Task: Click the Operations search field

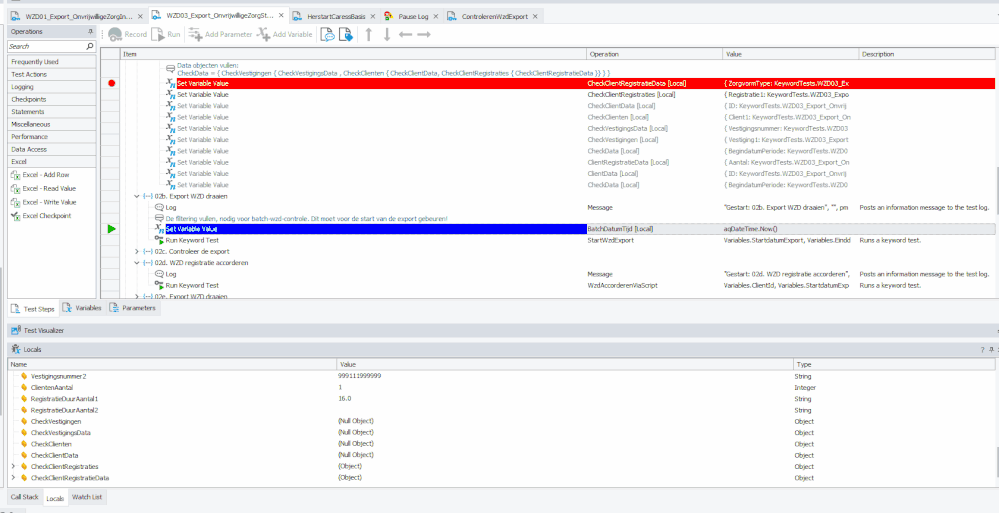Action: 45,46
